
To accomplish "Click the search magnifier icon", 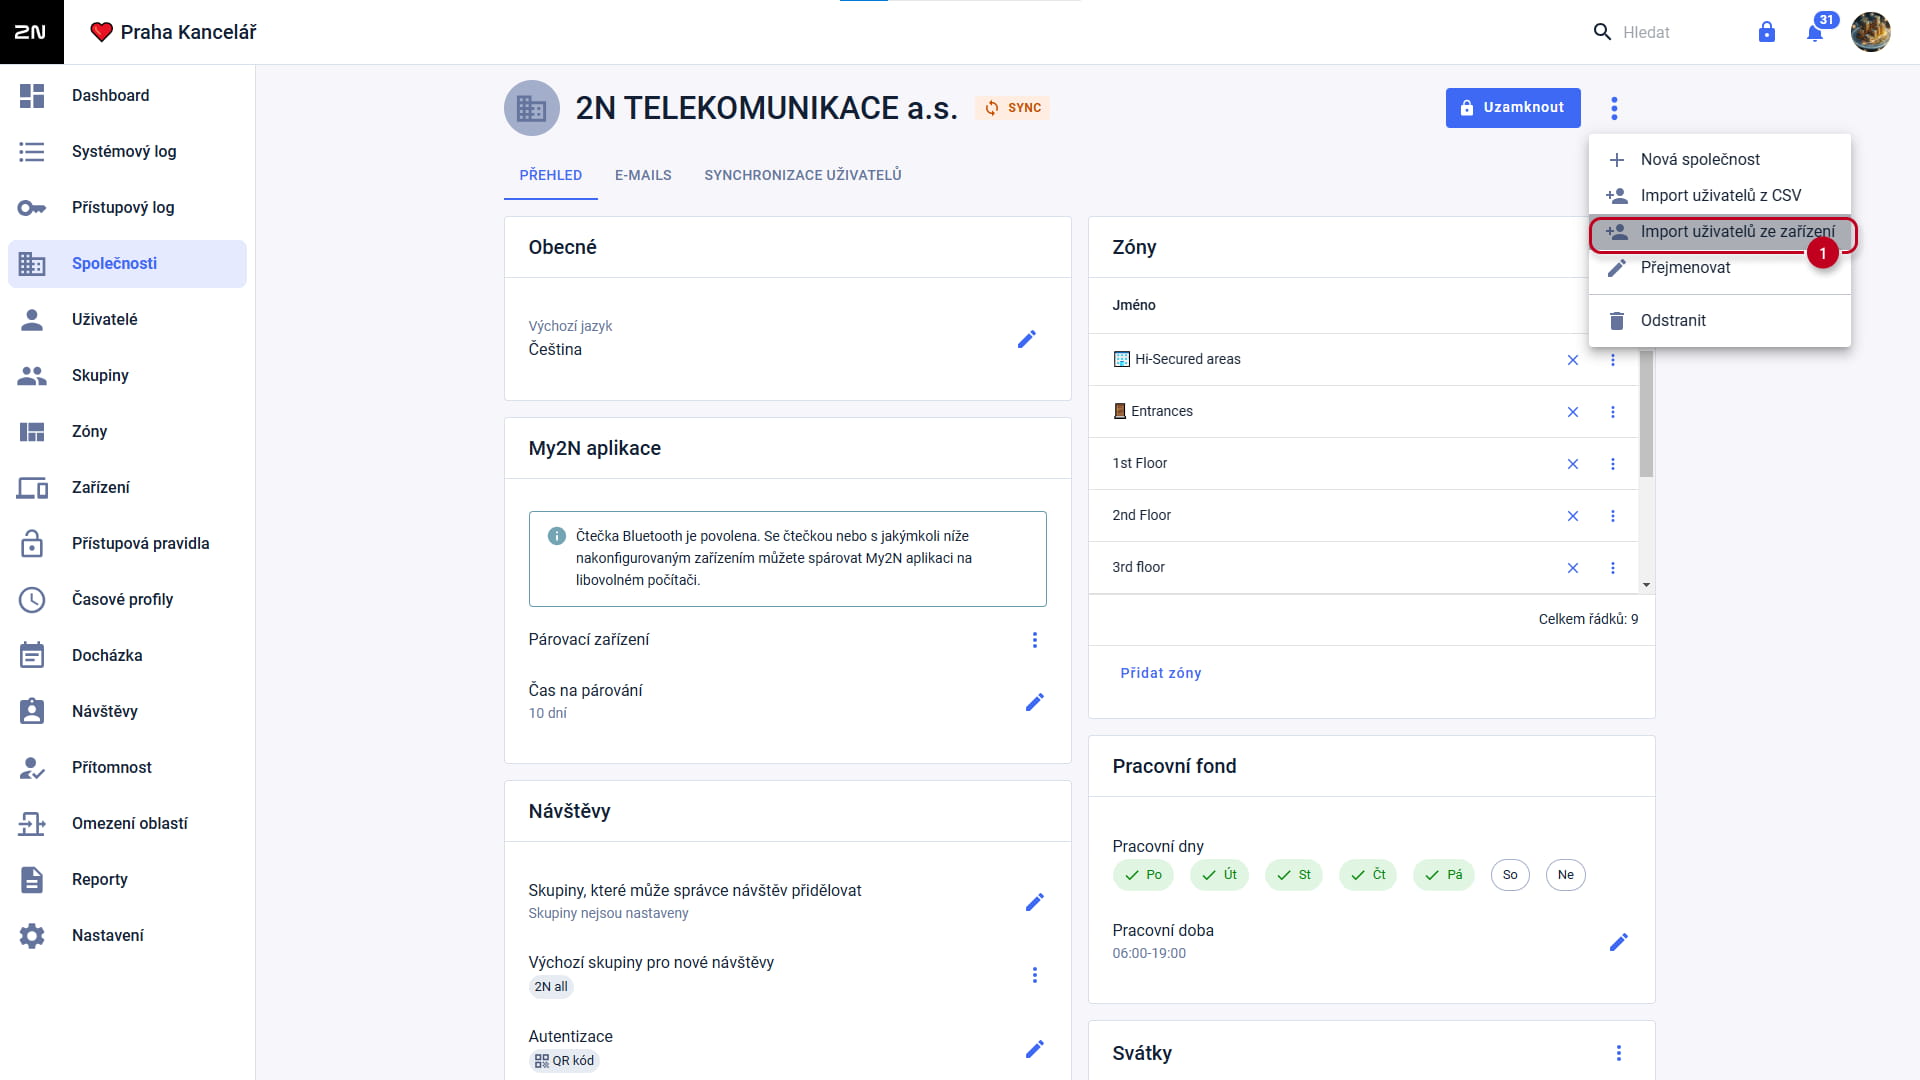I will pyautogui.click(x=1602, y=32).
